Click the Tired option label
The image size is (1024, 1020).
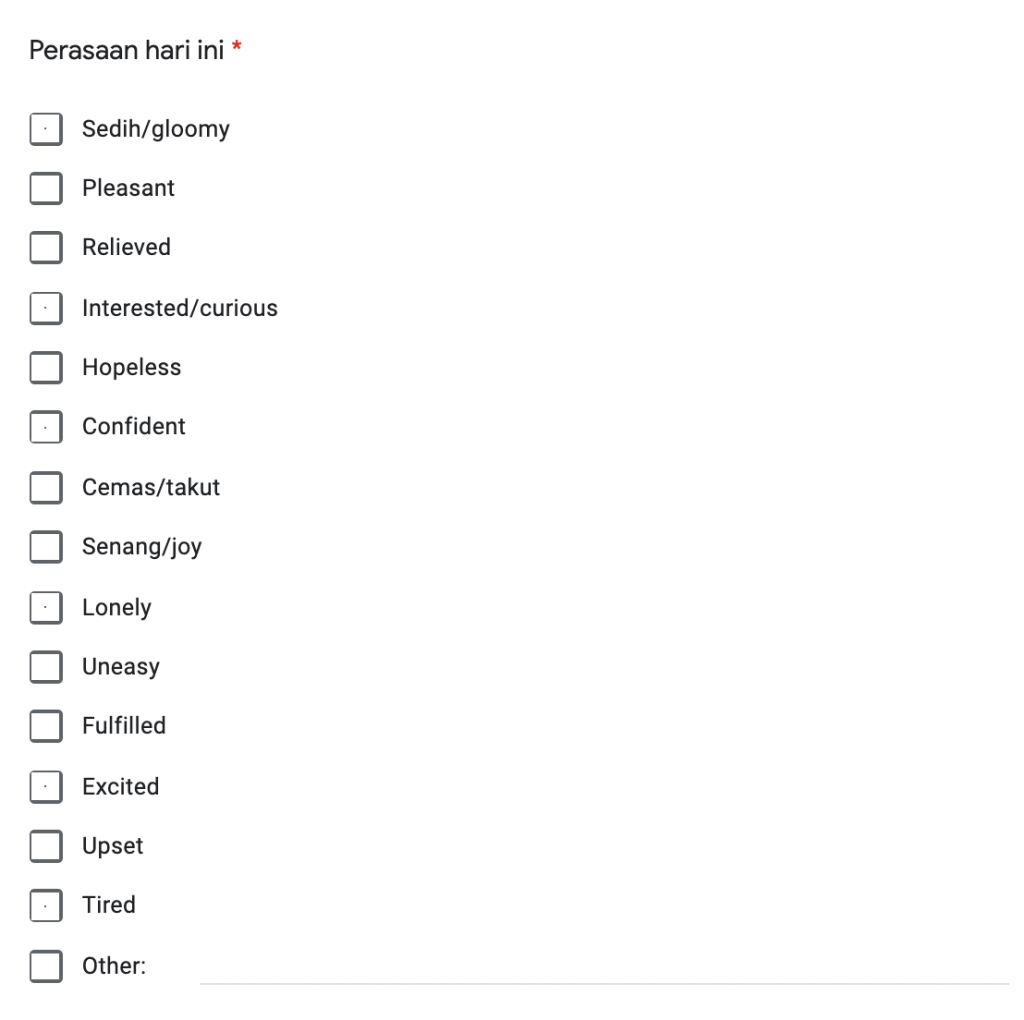[108, 905]
